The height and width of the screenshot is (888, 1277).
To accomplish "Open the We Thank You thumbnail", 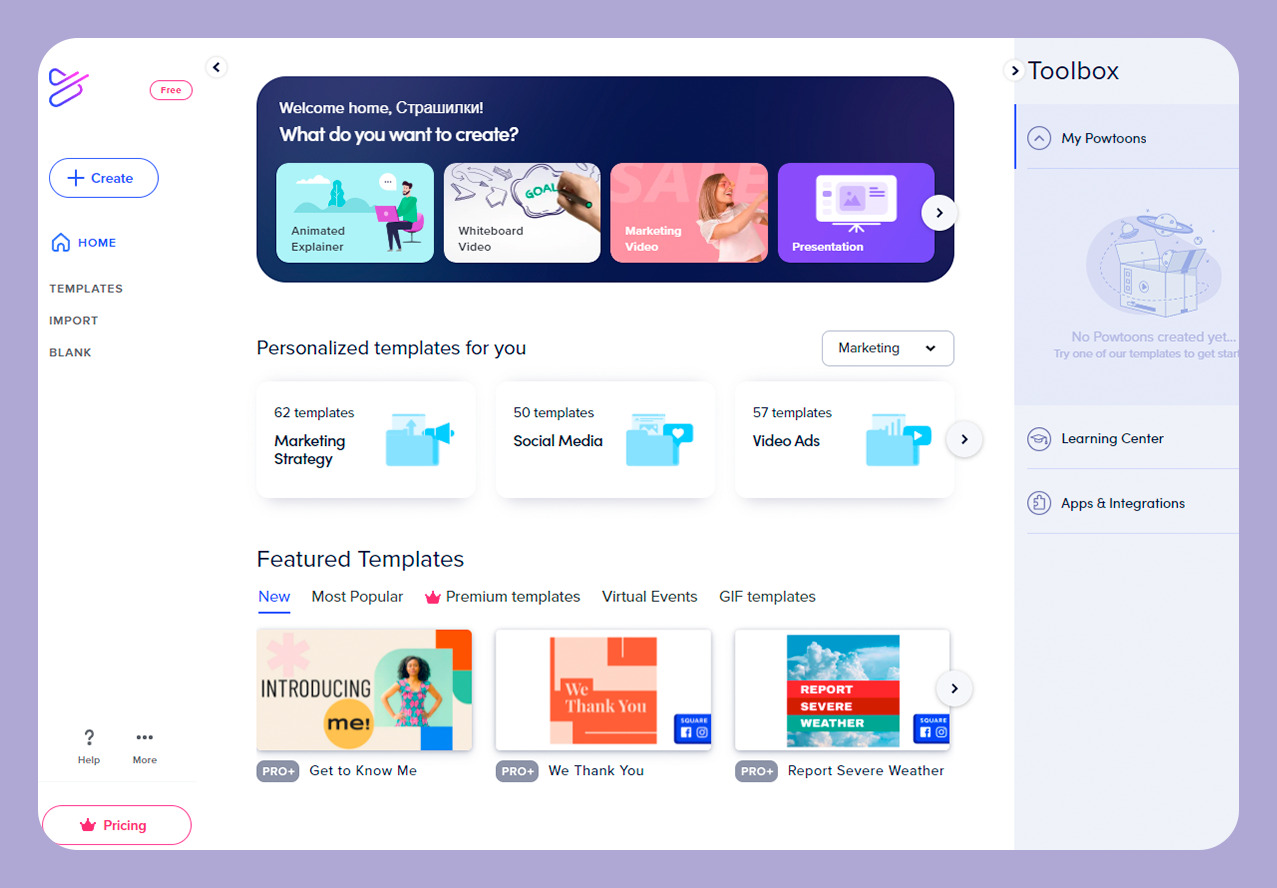I will pos(603,690).
